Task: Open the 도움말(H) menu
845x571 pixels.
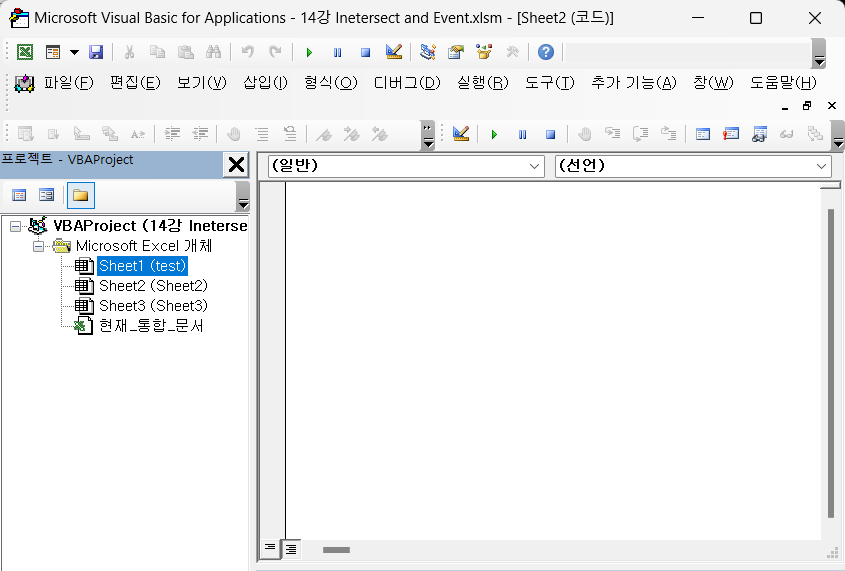Action: 784,83
